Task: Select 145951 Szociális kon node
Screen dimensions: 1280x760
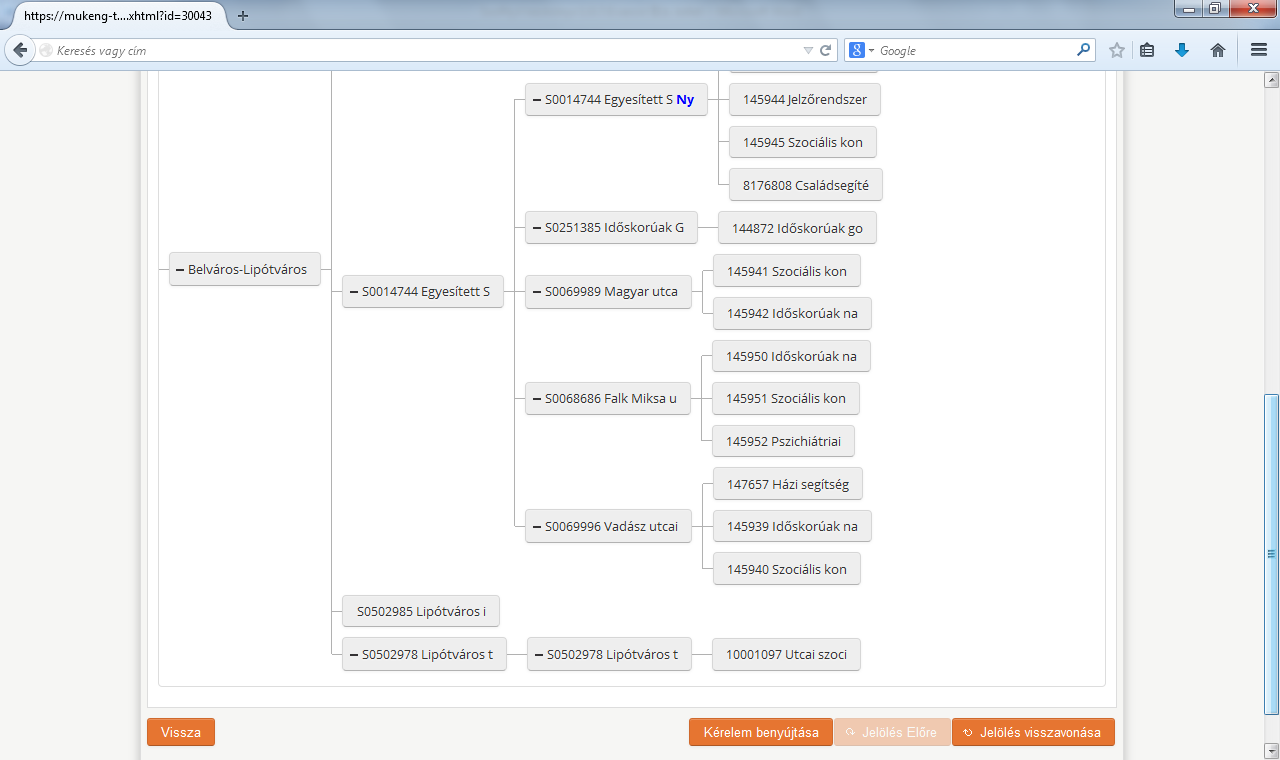Action: point(786,398)
